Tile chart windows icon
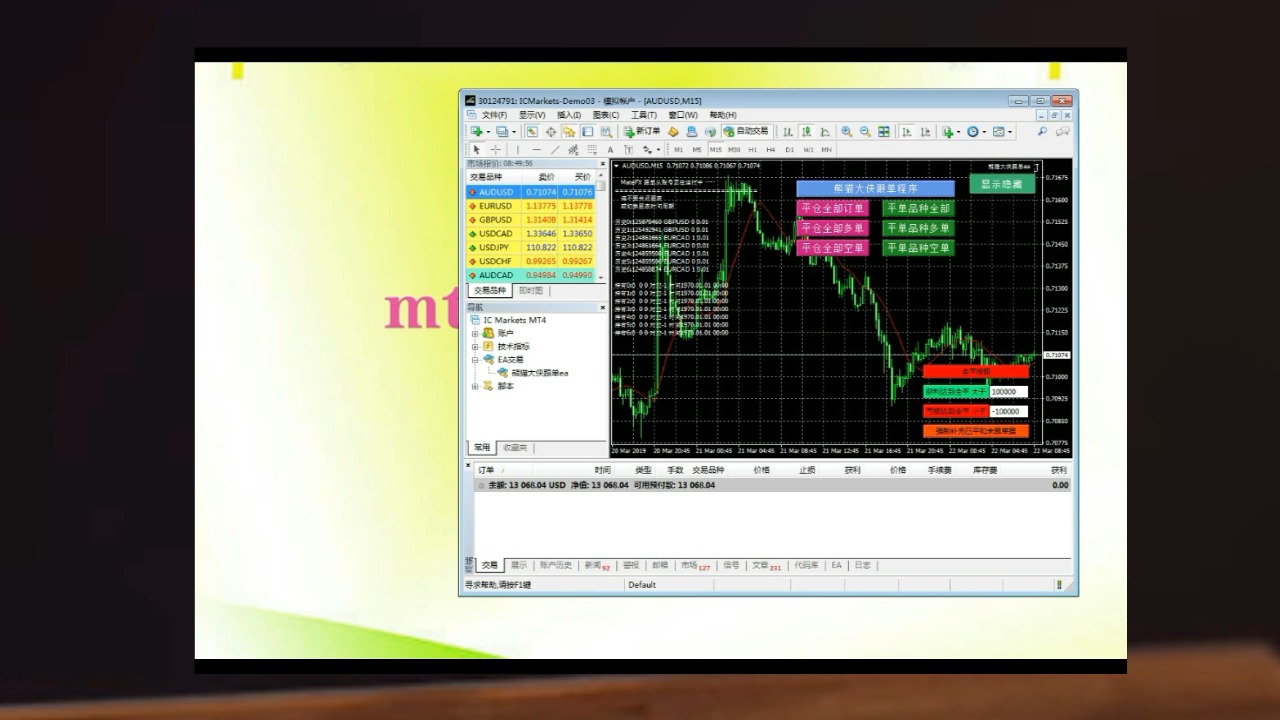Screen dimensions: 1280x720 click(884, 132)
